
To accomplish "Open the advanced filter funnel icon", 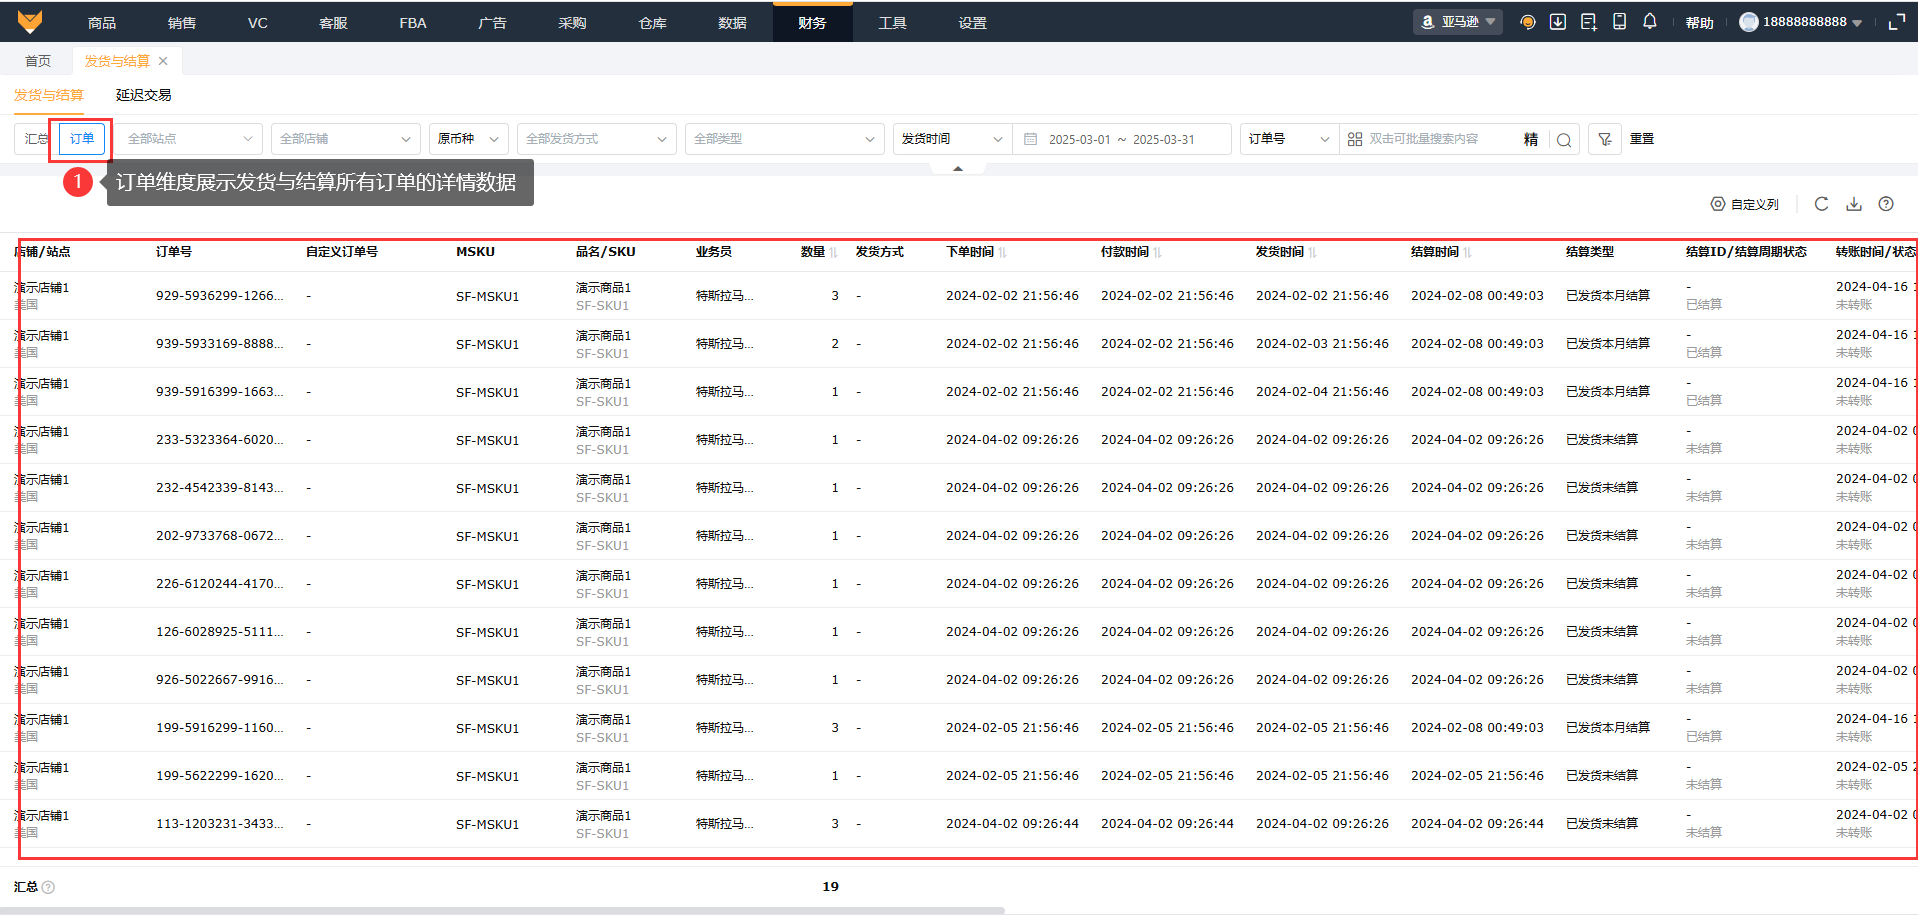I will (1604, 140).
